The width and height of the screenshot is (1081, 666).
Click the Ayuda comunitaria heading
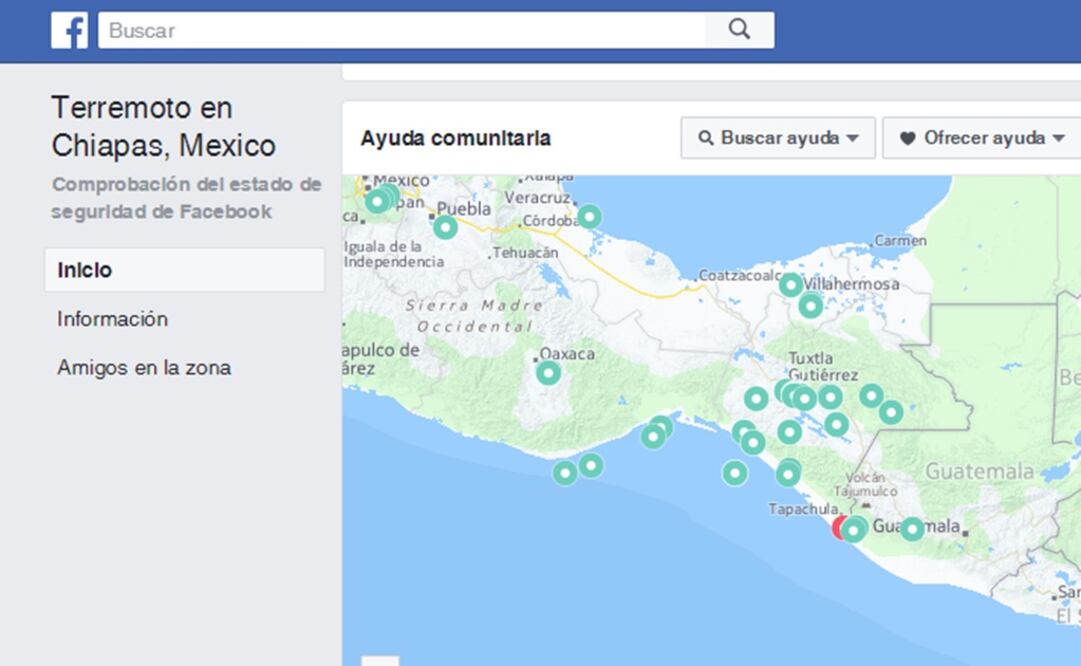pos(455,138)
